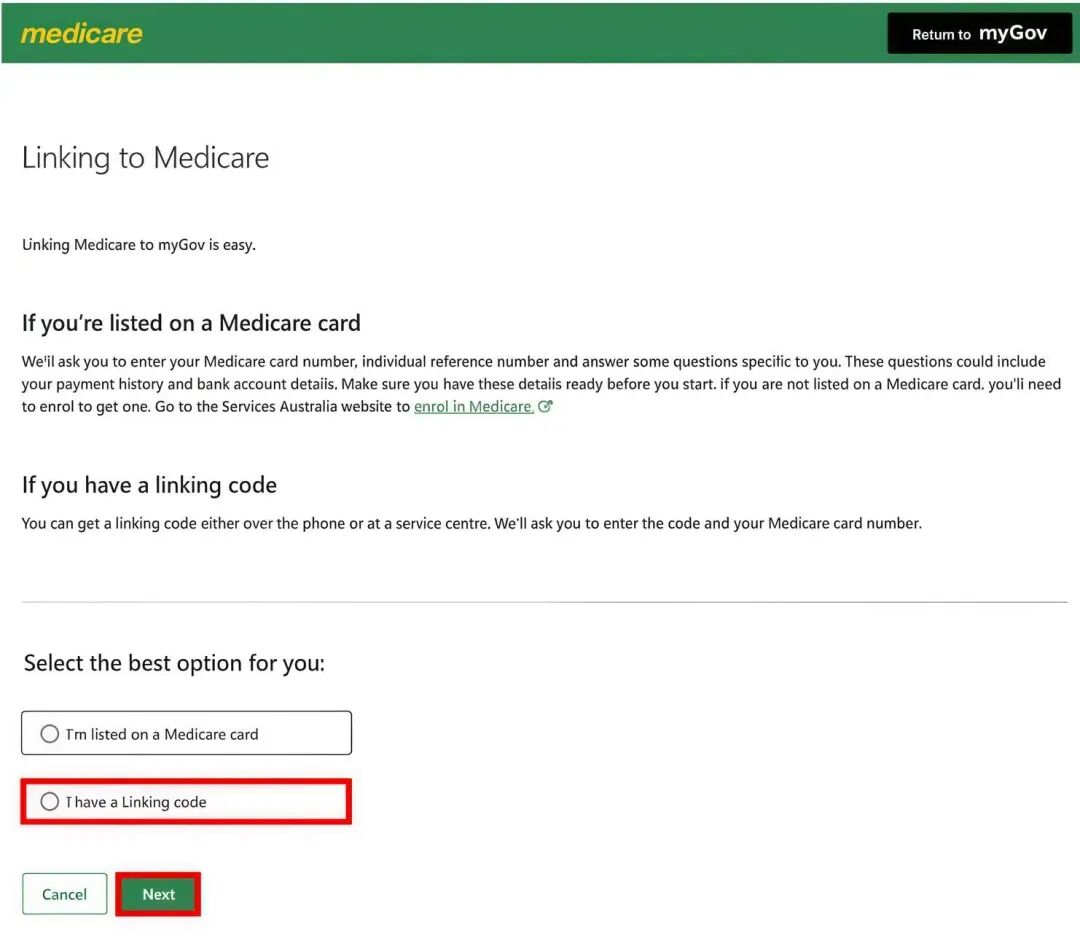The height and width of the screenshot is (933, 1080).
Task: Click the 'I'm listed on a Medicare card' label text
Action: [x=162, y=734]
